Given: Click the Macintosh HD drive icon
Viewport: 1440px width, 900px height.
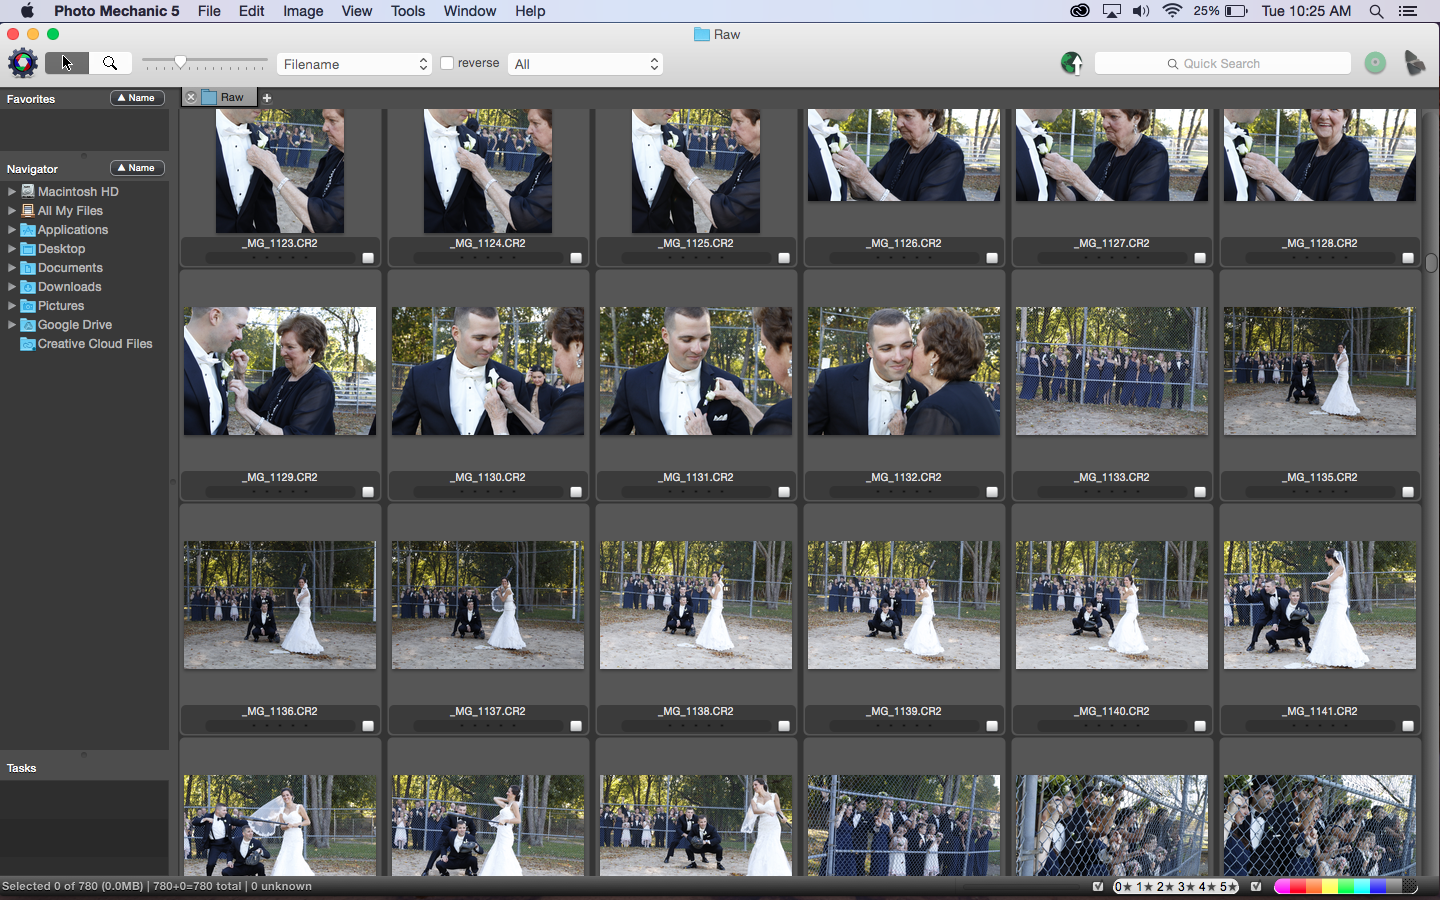Looking at the screenshot, I should [28, 191].
